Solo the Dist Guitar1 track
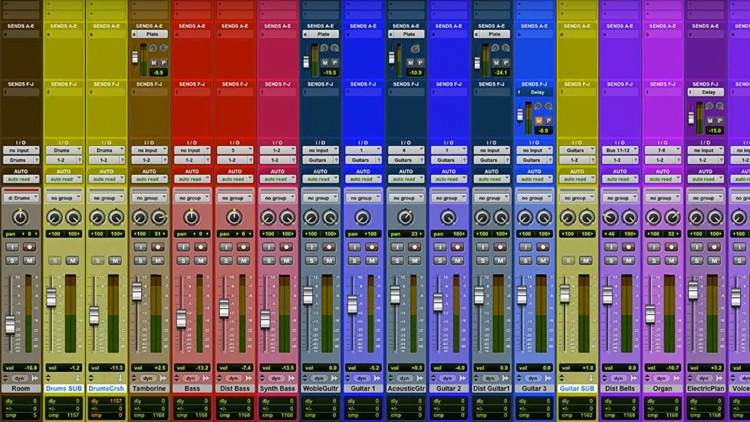Viewport: 750px width, 422px height. click(x=483, y=261)
